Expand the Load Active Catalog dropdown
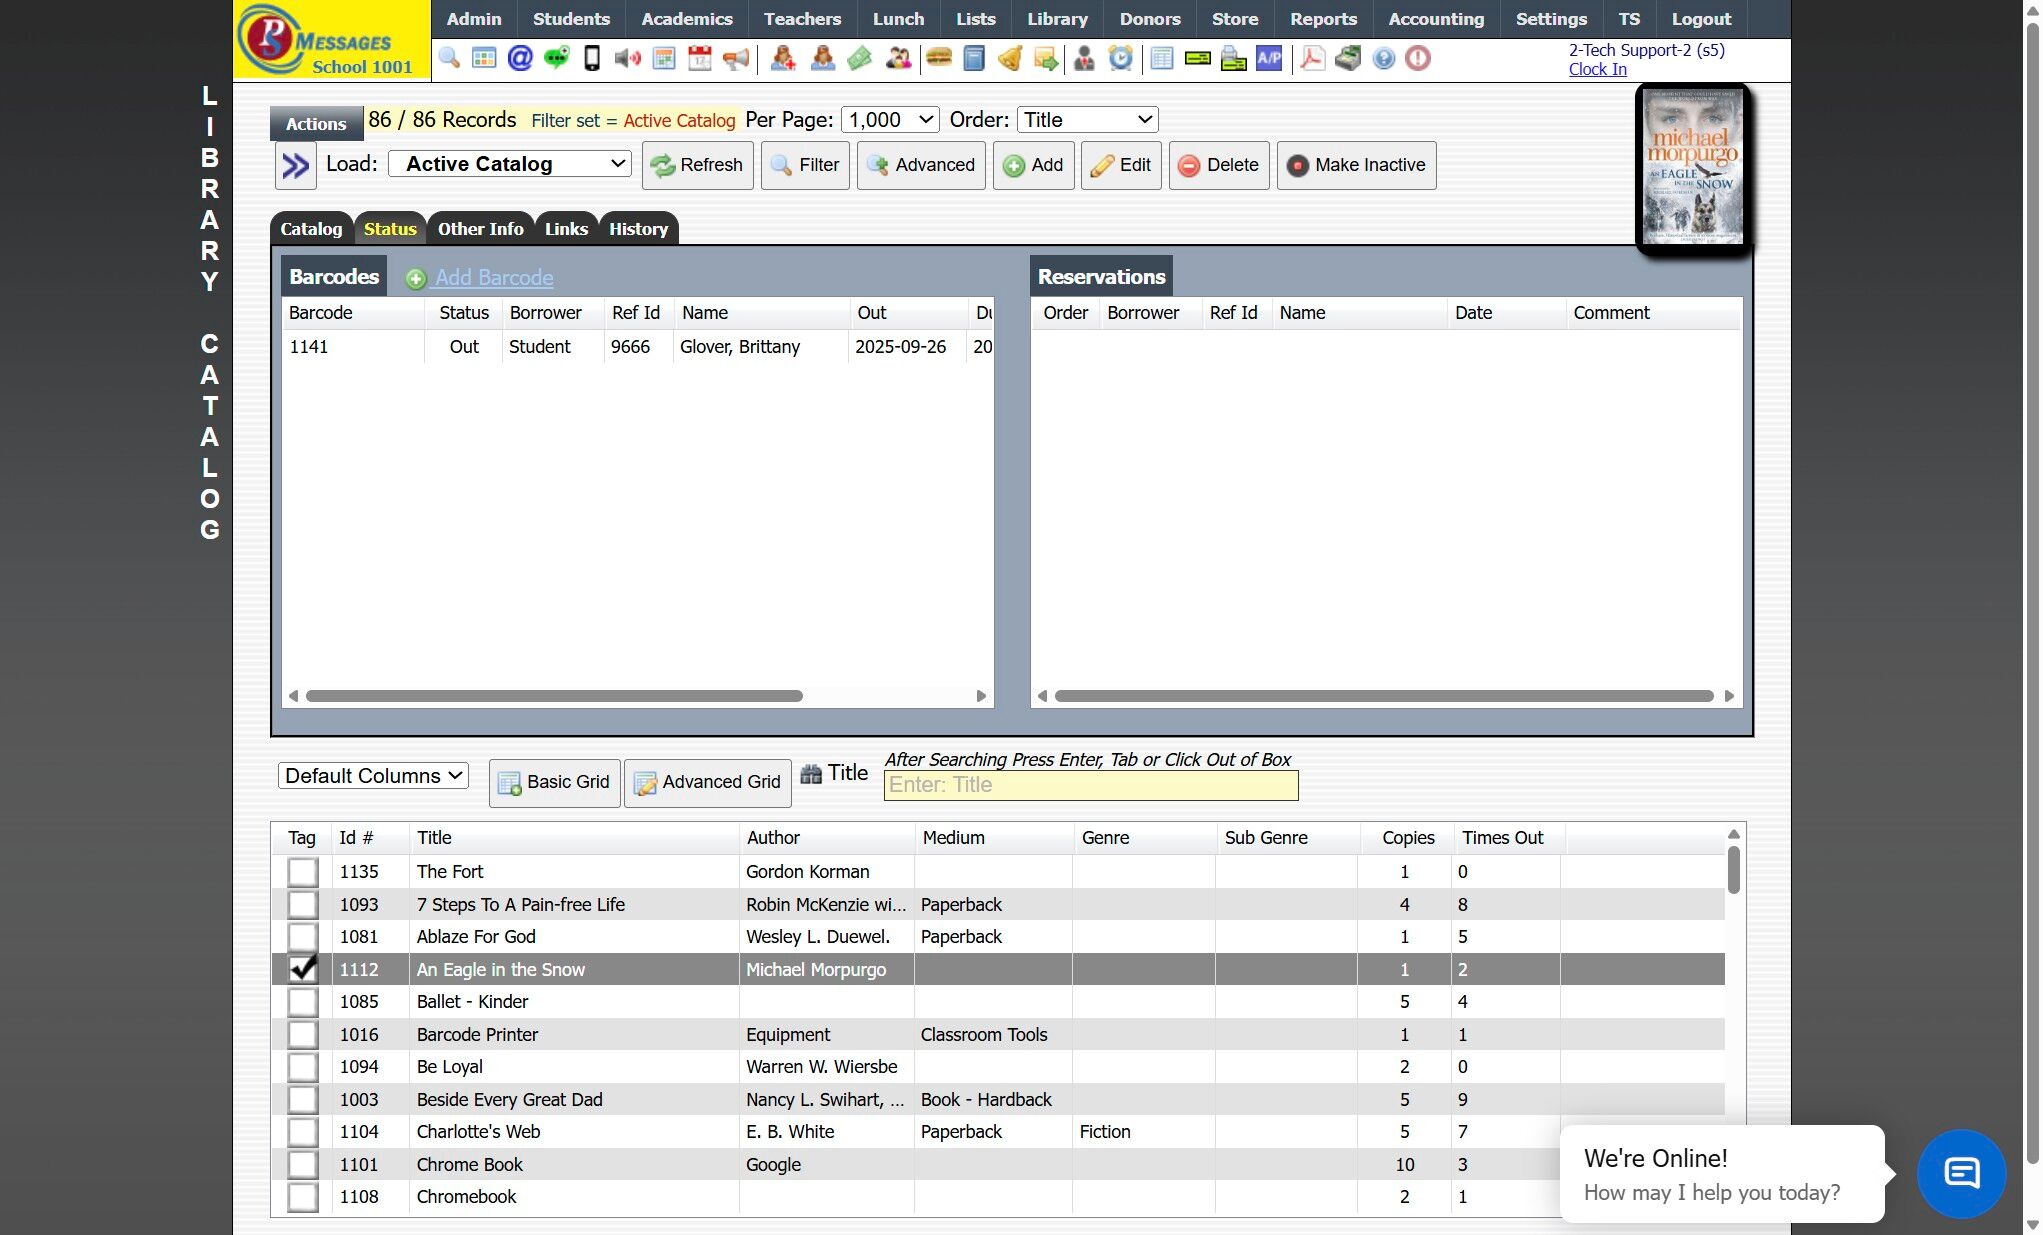The width and height of the screenshot is (2043, 1235). point(509,164)
